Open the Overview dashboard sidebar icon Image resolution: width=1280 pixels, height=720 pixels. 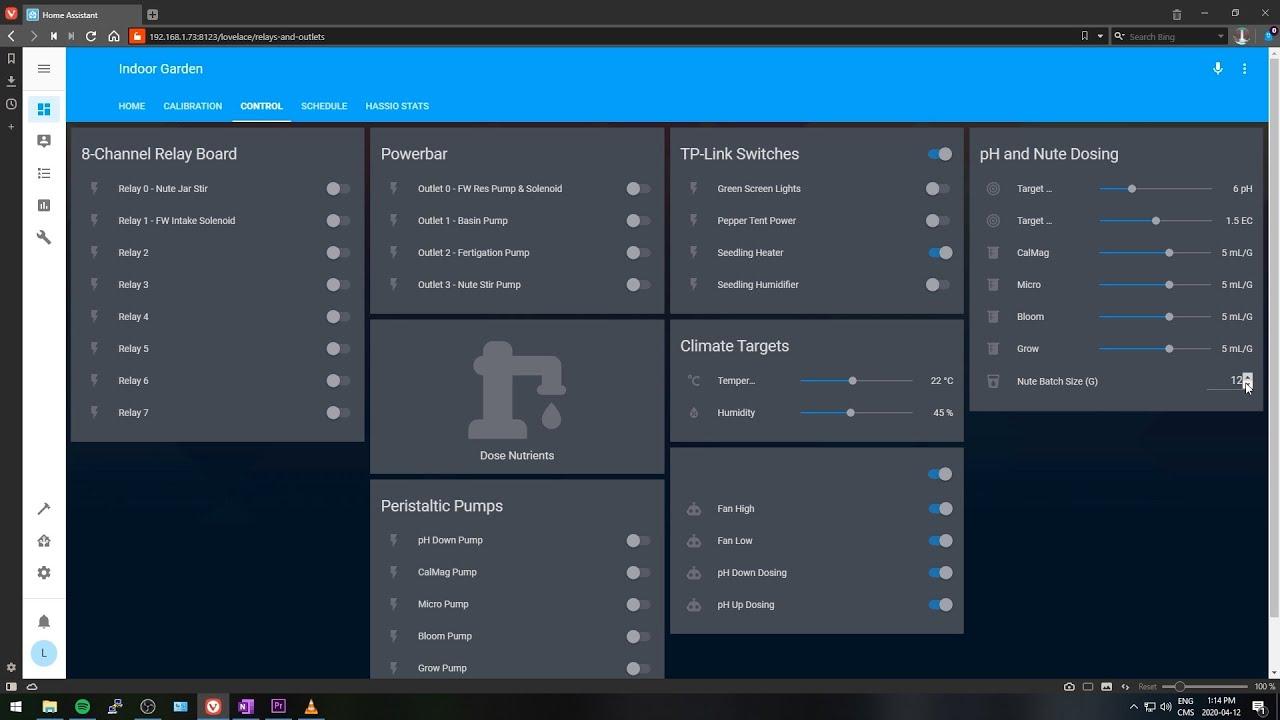44,109
